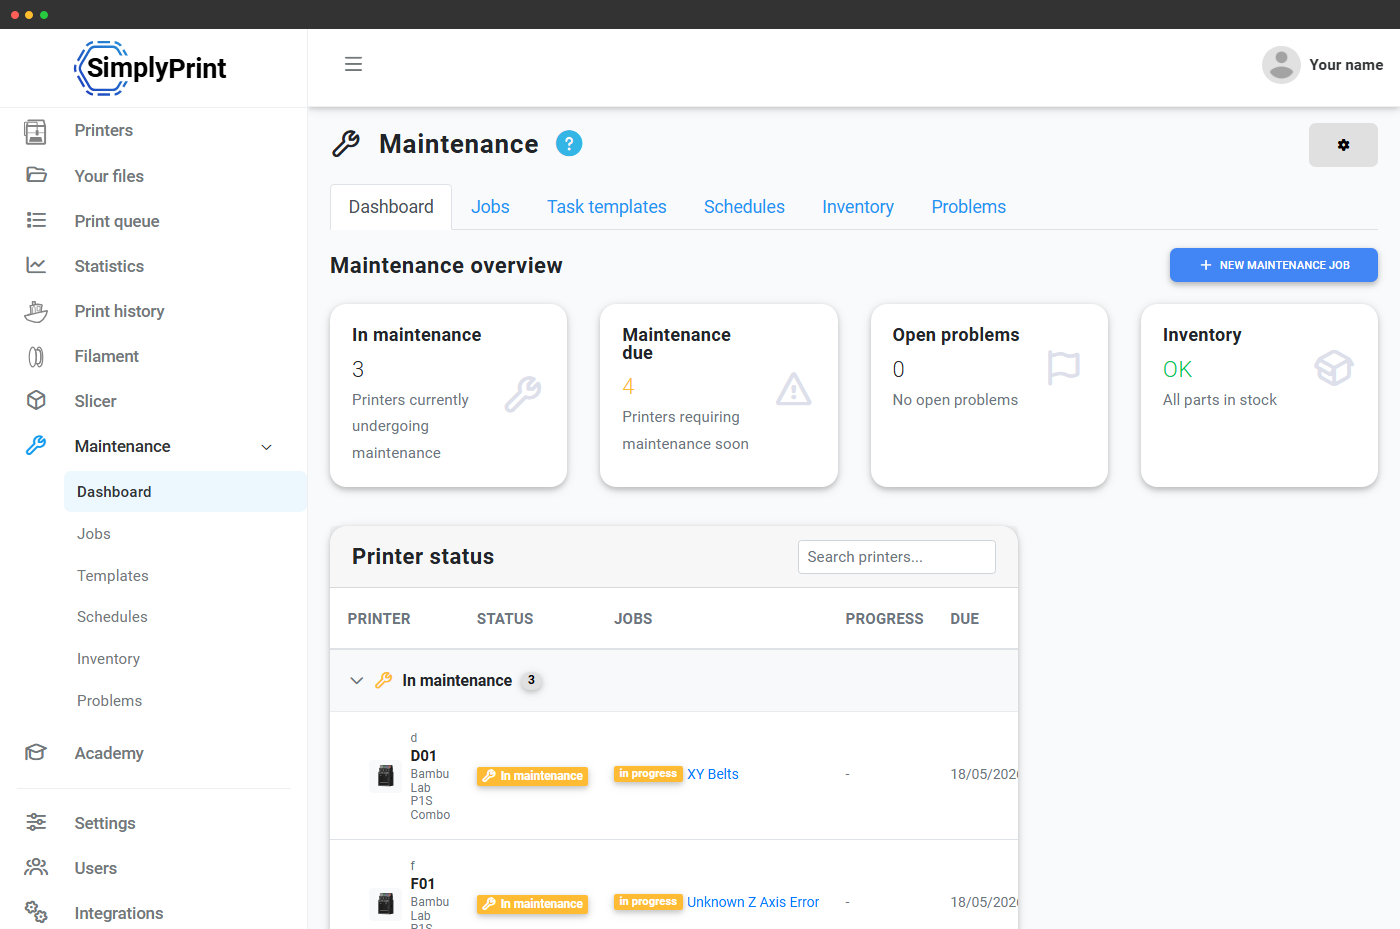Viewport: 1400px width, 929px height.
Task: Select Problems in sidebar submenu
Action: [109, 701]
